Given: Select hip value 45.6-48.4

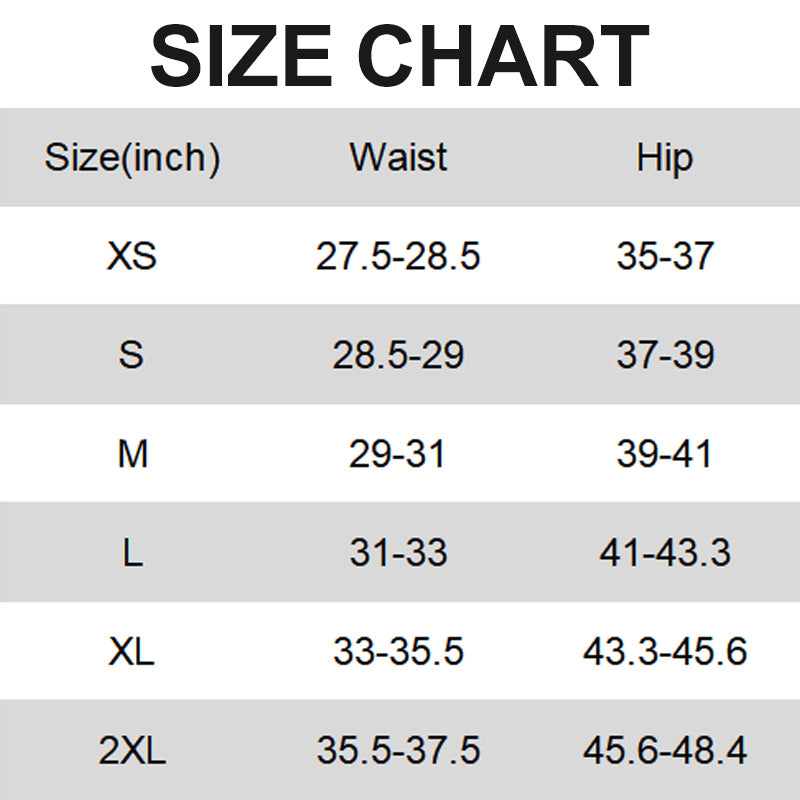Looking at the screenshot, I should tap(664, 751).
